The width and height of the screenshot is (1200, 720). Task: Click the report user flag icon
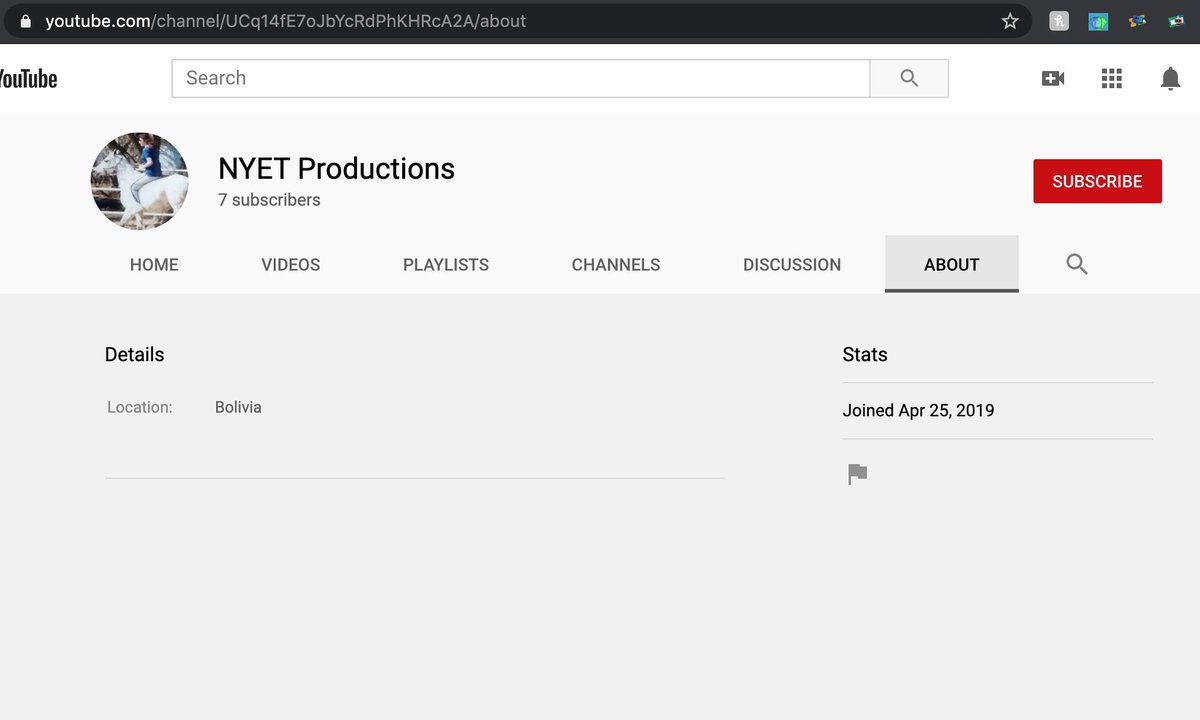tap(857, 474)
